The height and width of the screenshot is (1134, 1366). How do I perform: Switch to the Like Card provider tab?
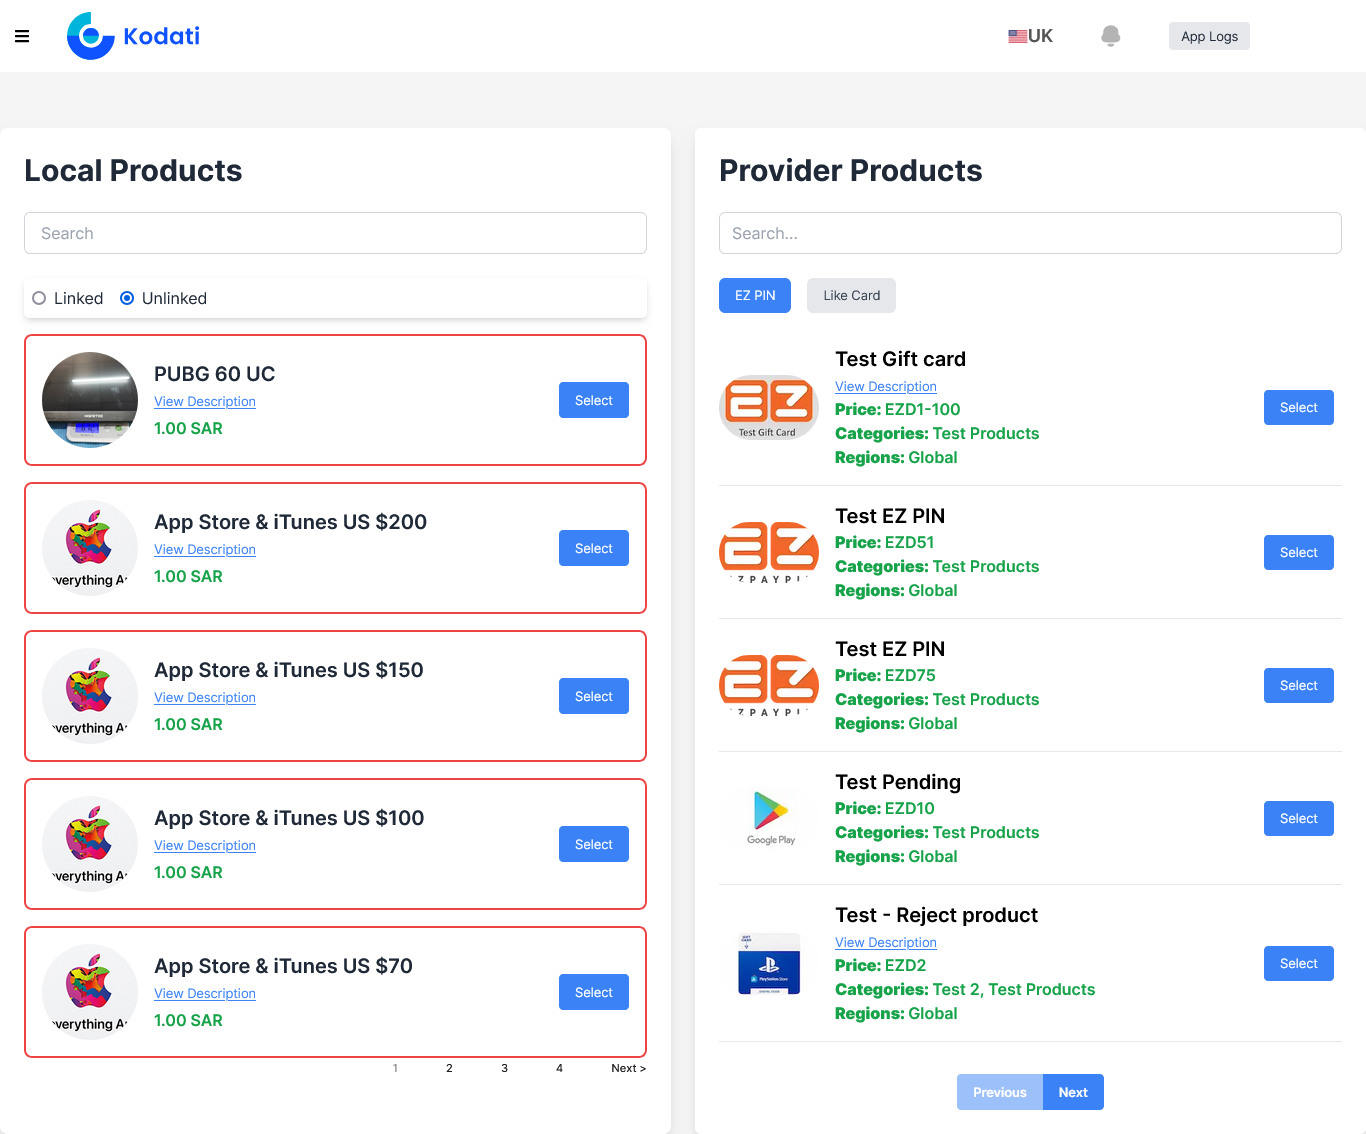[x=852, y=295]
